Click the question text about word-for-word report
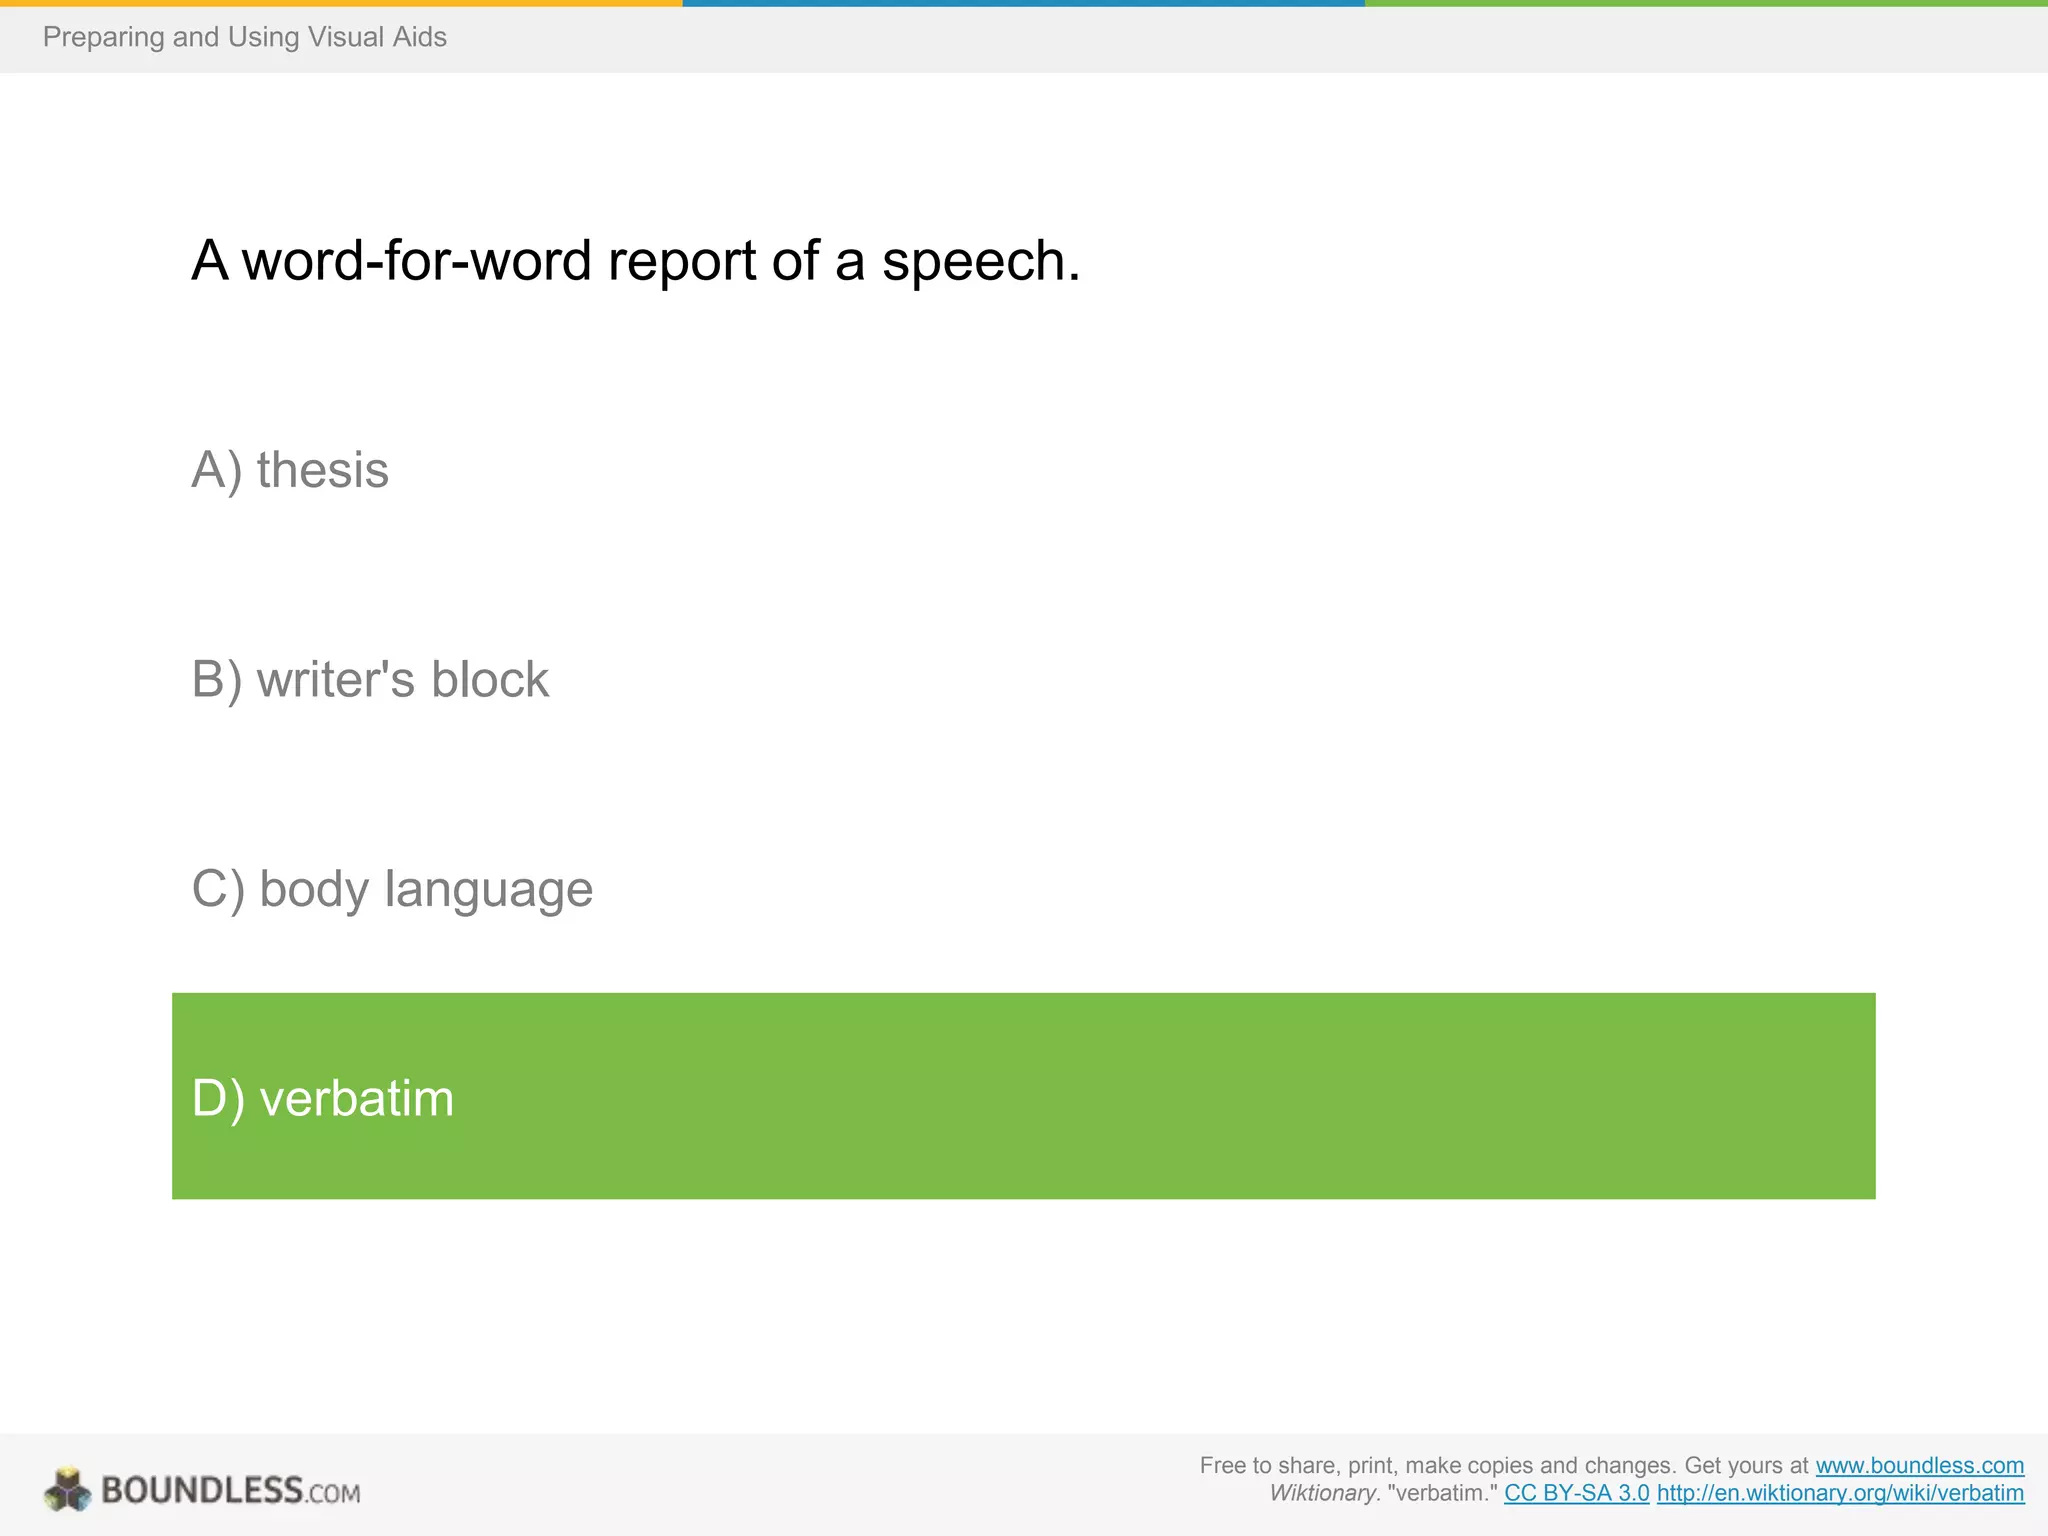The height and width of the screenshot is (1536, 2048). (636, 261)
